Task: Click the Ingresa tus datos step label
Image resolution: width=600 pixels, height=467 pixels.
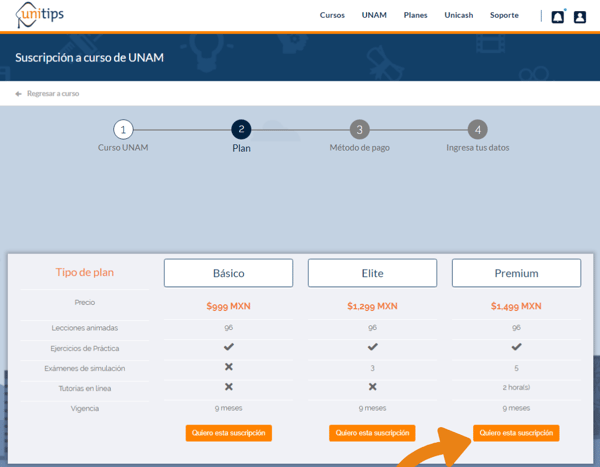Action: click(478, 148)
